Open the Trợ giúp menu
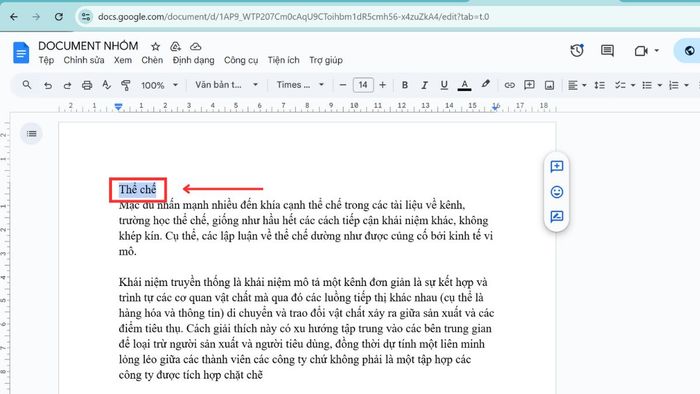700x394 pixels. (326, 60)
